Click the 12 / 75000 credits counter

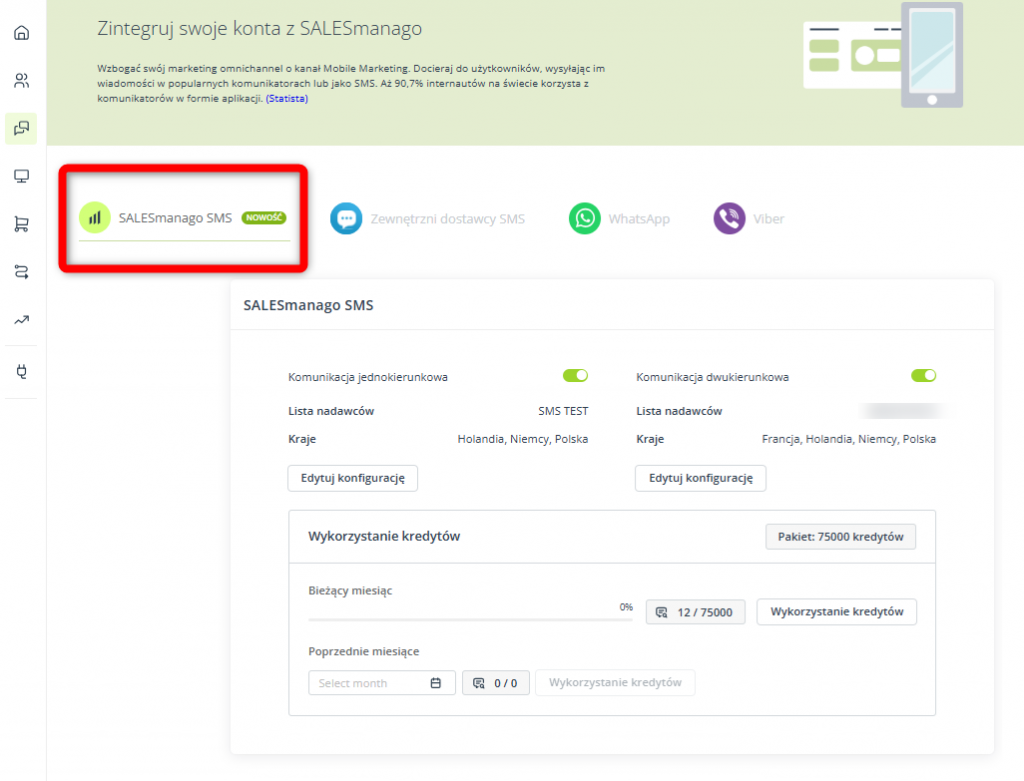click(x=696, y=612)
